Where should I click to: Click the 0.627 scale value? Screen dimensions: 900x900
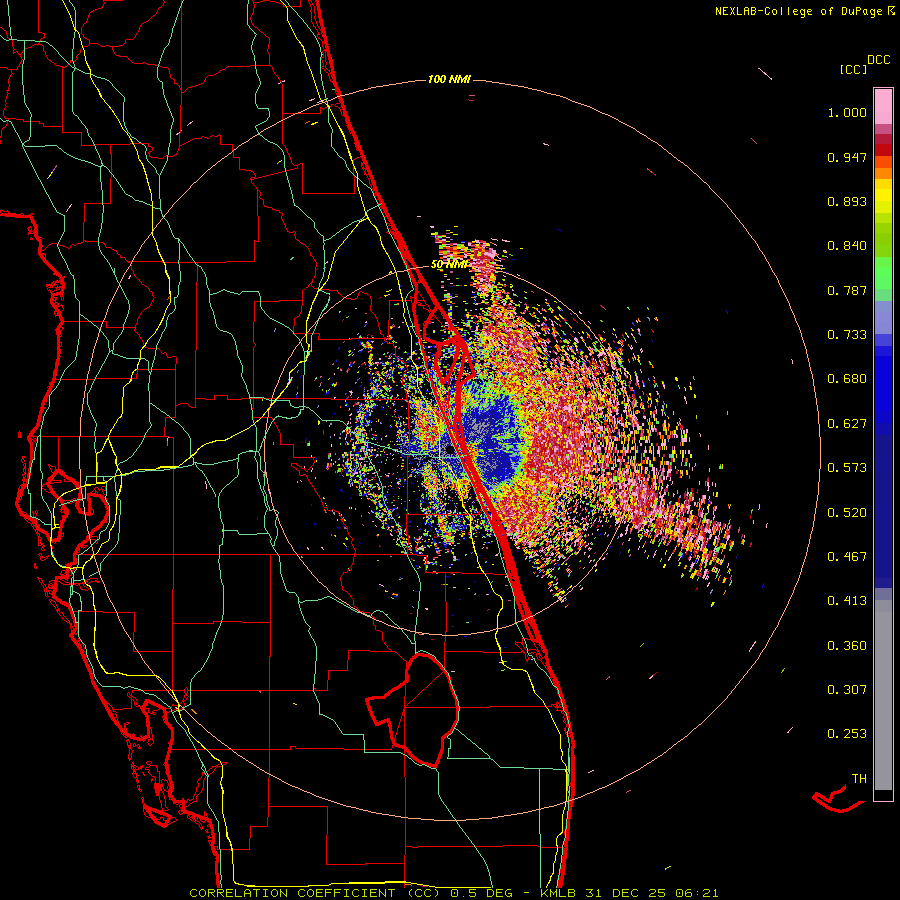[847, 424]
